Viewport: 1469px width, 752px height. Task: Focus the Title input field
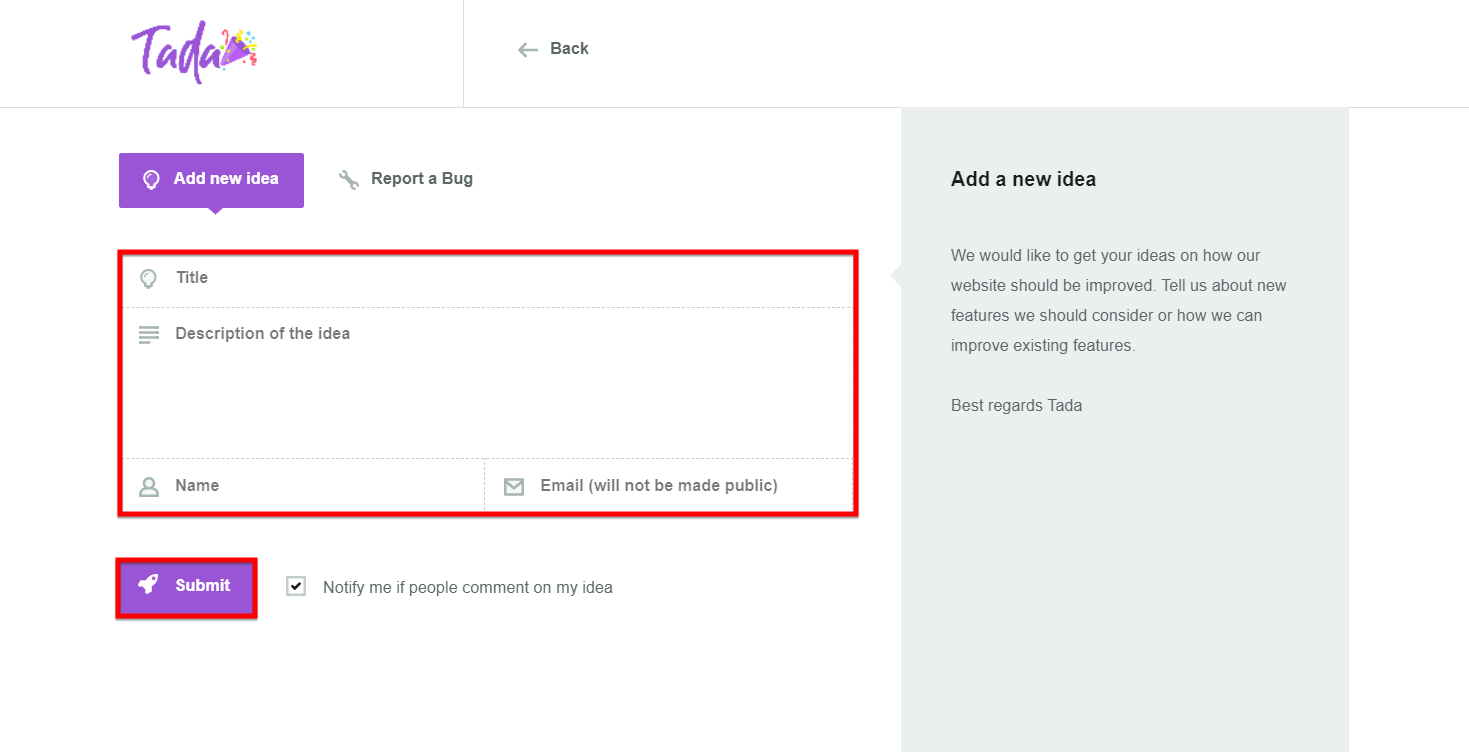click(487, 280)
